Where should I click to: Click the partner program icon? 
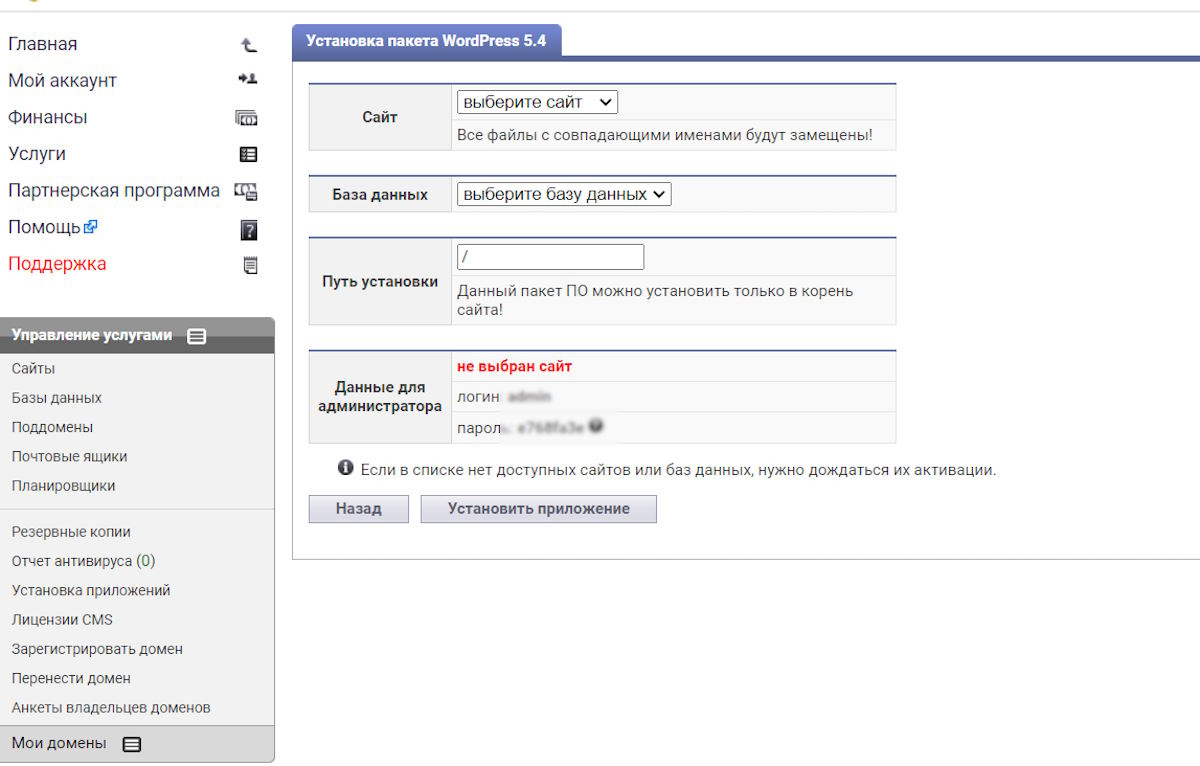click(x=246, y=191)
